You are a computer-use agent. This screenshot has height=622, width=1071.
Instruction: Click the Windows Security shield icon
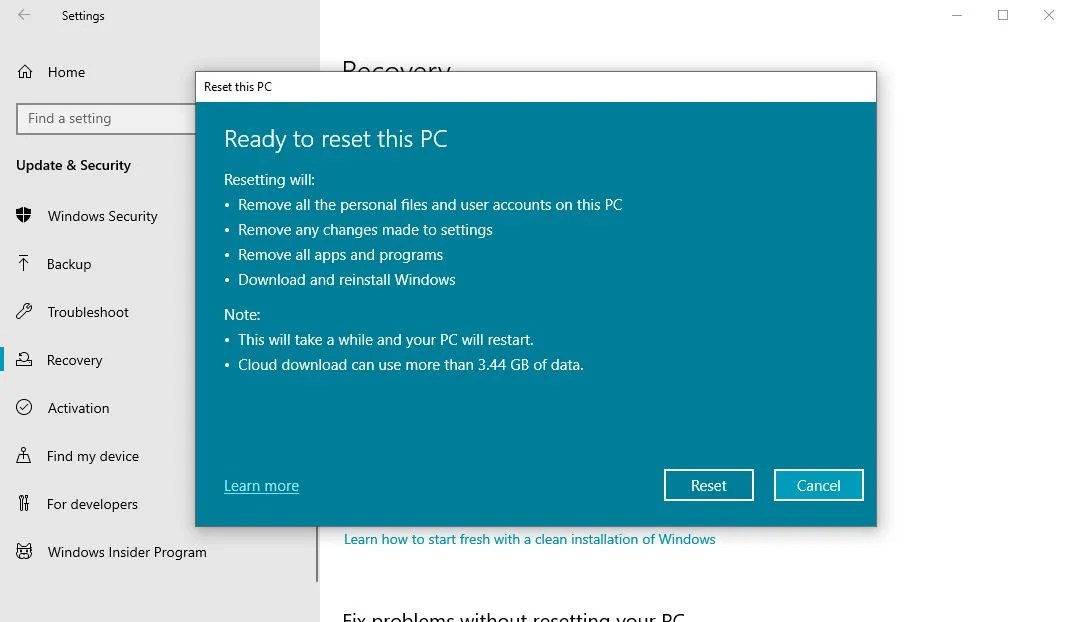click(24, 215)
